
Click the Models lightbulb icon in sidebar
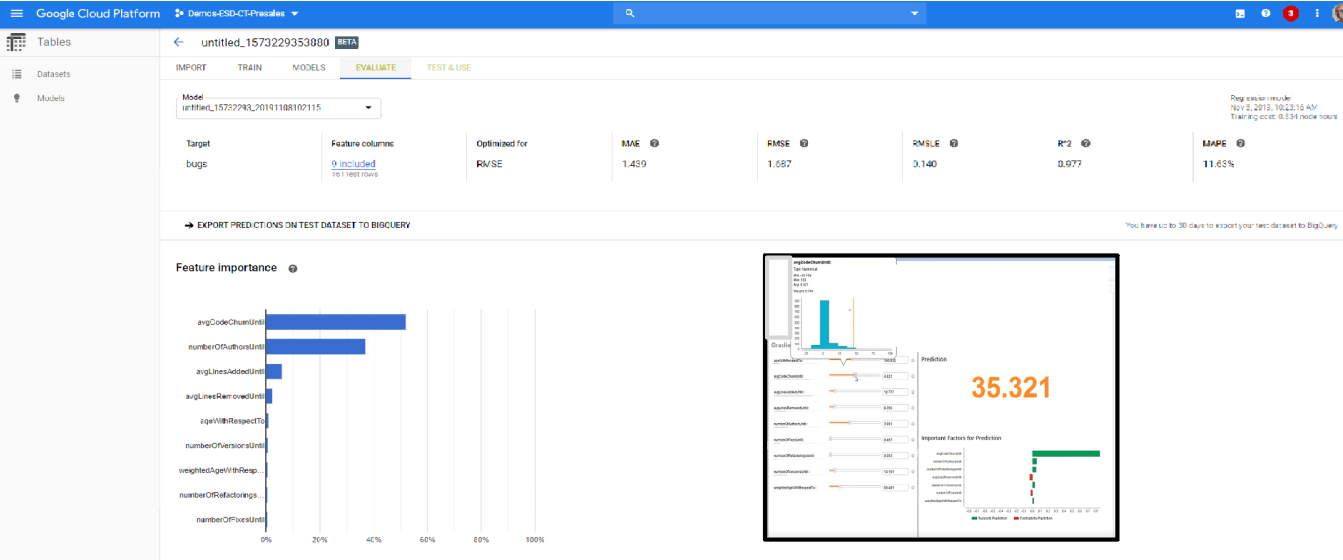tap(17, 98)
